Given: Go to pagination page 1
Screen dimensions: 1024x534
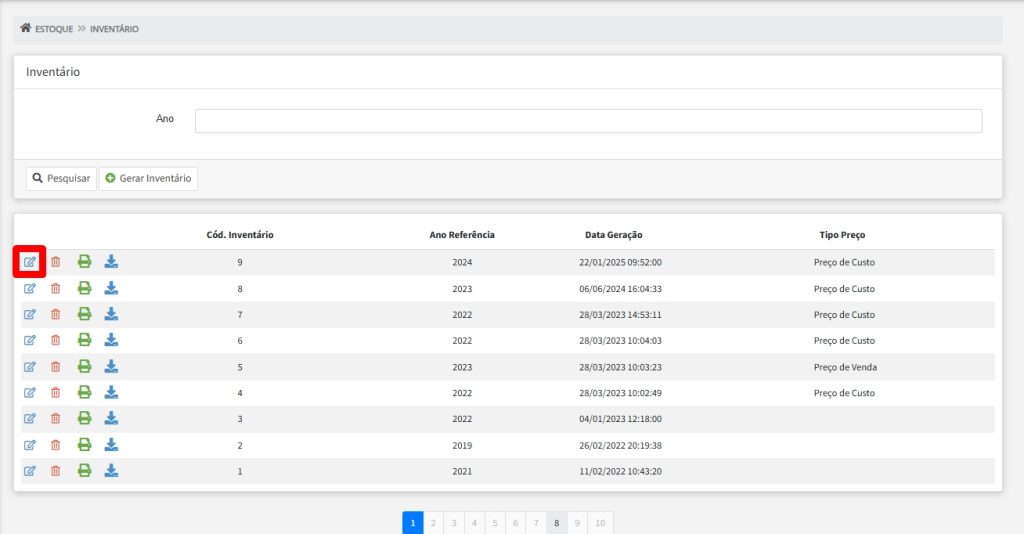Looking at the screenshot, I should point(413,523).
